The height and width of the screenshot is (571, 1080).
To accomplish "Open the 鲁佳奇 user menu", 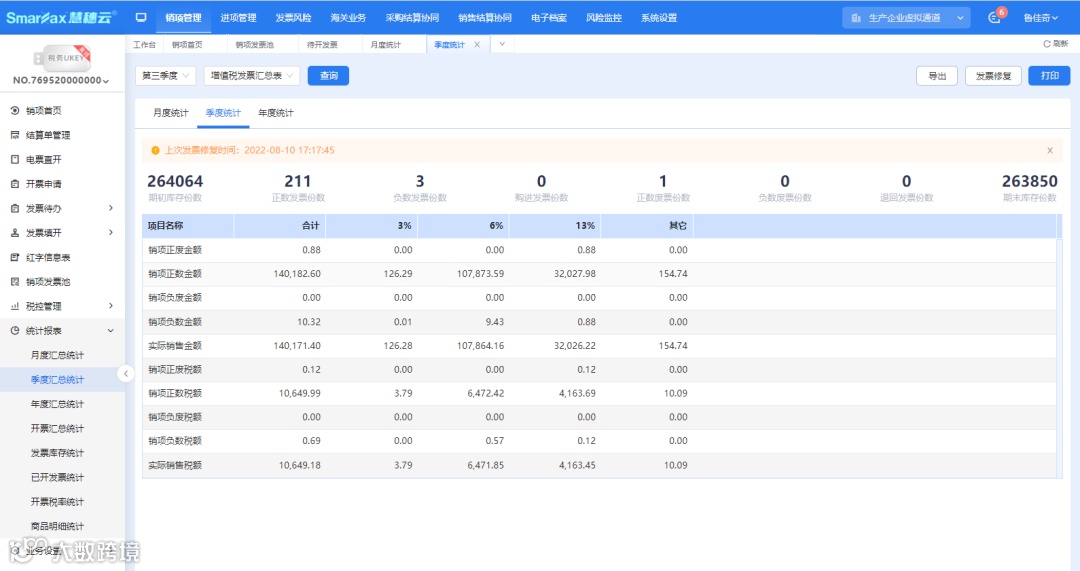I will coord(1040,18).
